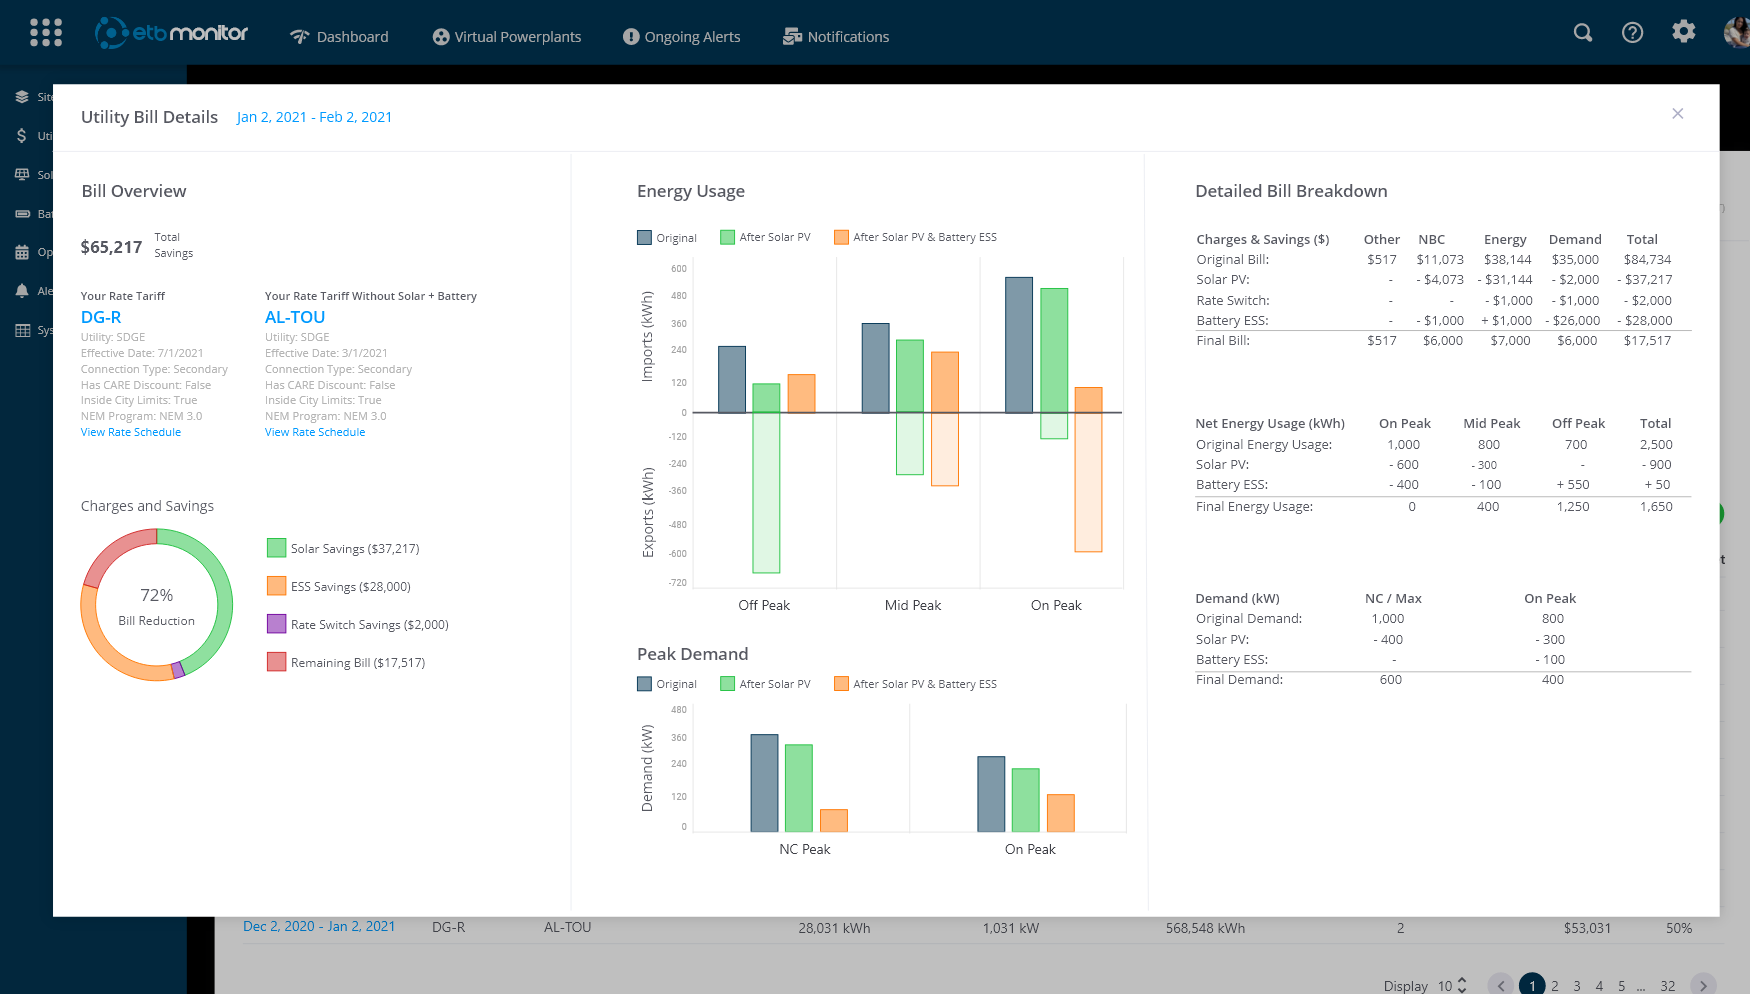Select the Utility dollar icon in the sidebar

point(22,135)
